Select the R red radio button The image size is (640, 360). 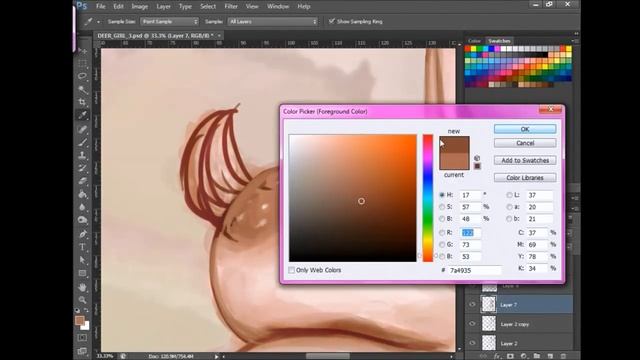click(x=442, y=233)
